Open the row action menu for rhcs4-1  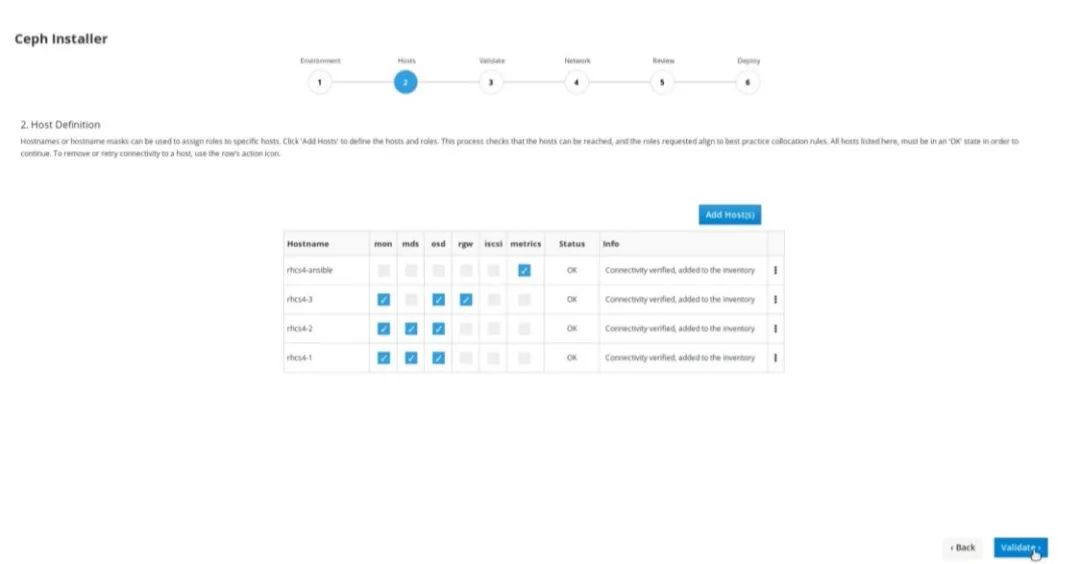pos(776,358)
